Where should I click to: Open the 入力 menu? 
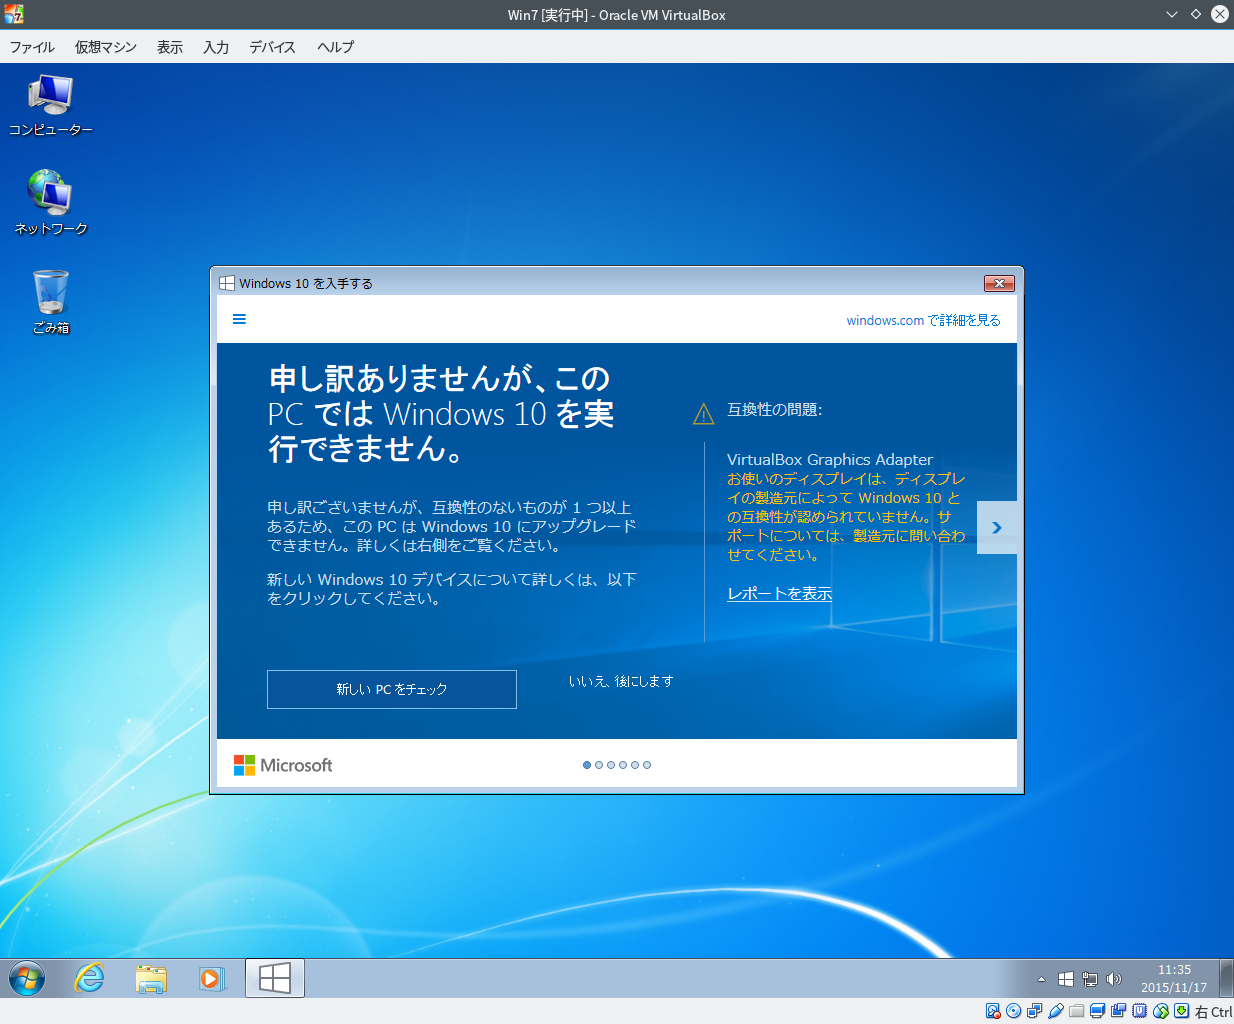click(216, 47)
